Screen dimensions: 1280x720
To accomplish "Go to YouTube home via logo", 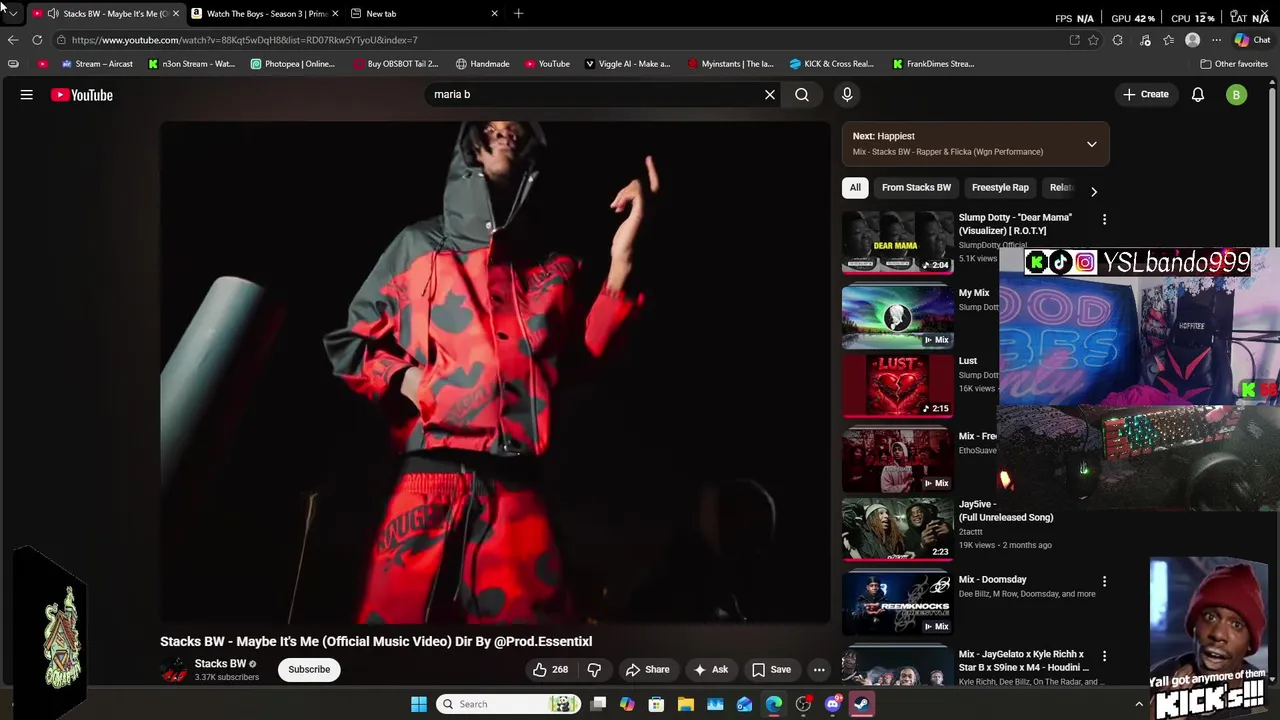I will pos(82,95).
